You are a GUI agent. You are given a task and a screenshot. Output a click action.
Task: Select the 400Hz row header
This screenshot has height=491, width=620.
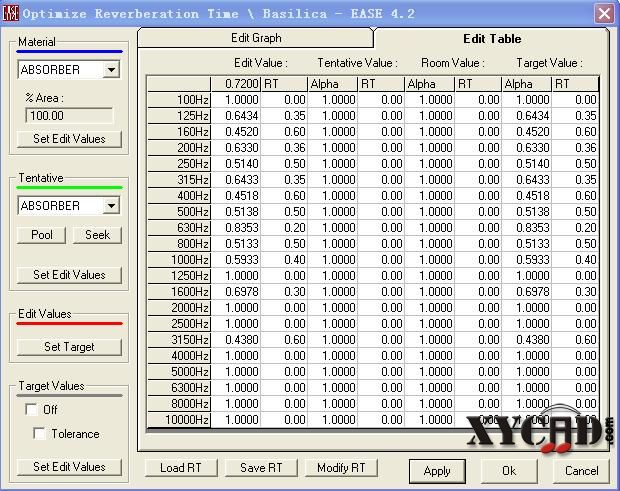tap(179, 196)
